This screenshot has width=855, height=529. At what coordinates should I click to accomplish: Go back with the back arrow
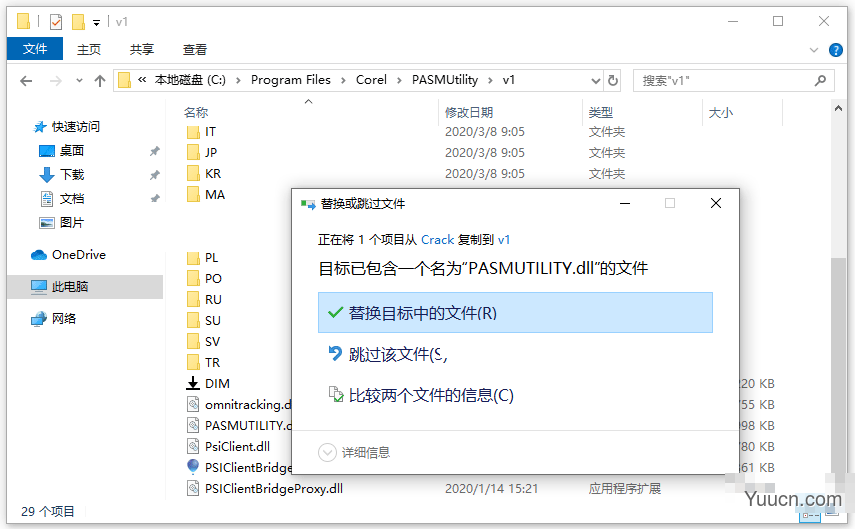point(26,81)
